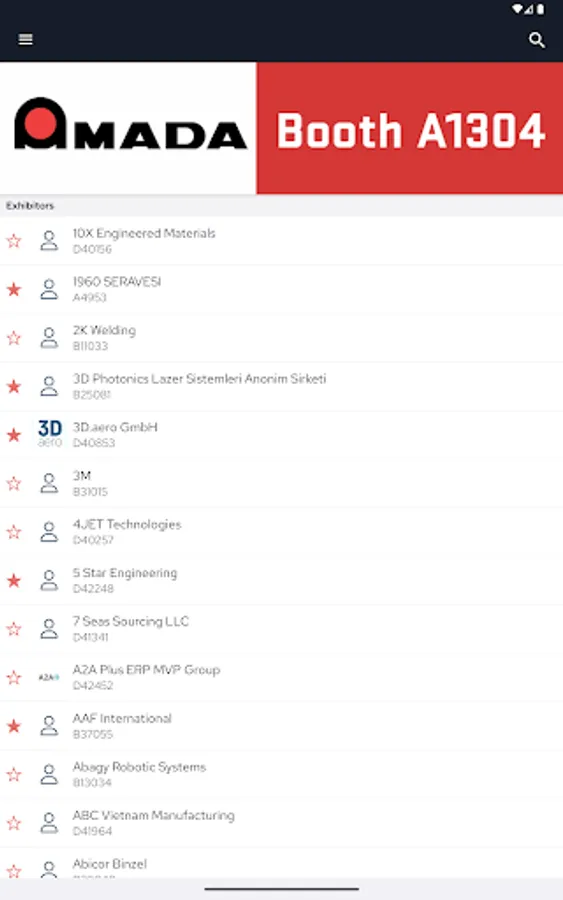
Task: Open 5 Star Engineering details
Action: click(281, 580)
